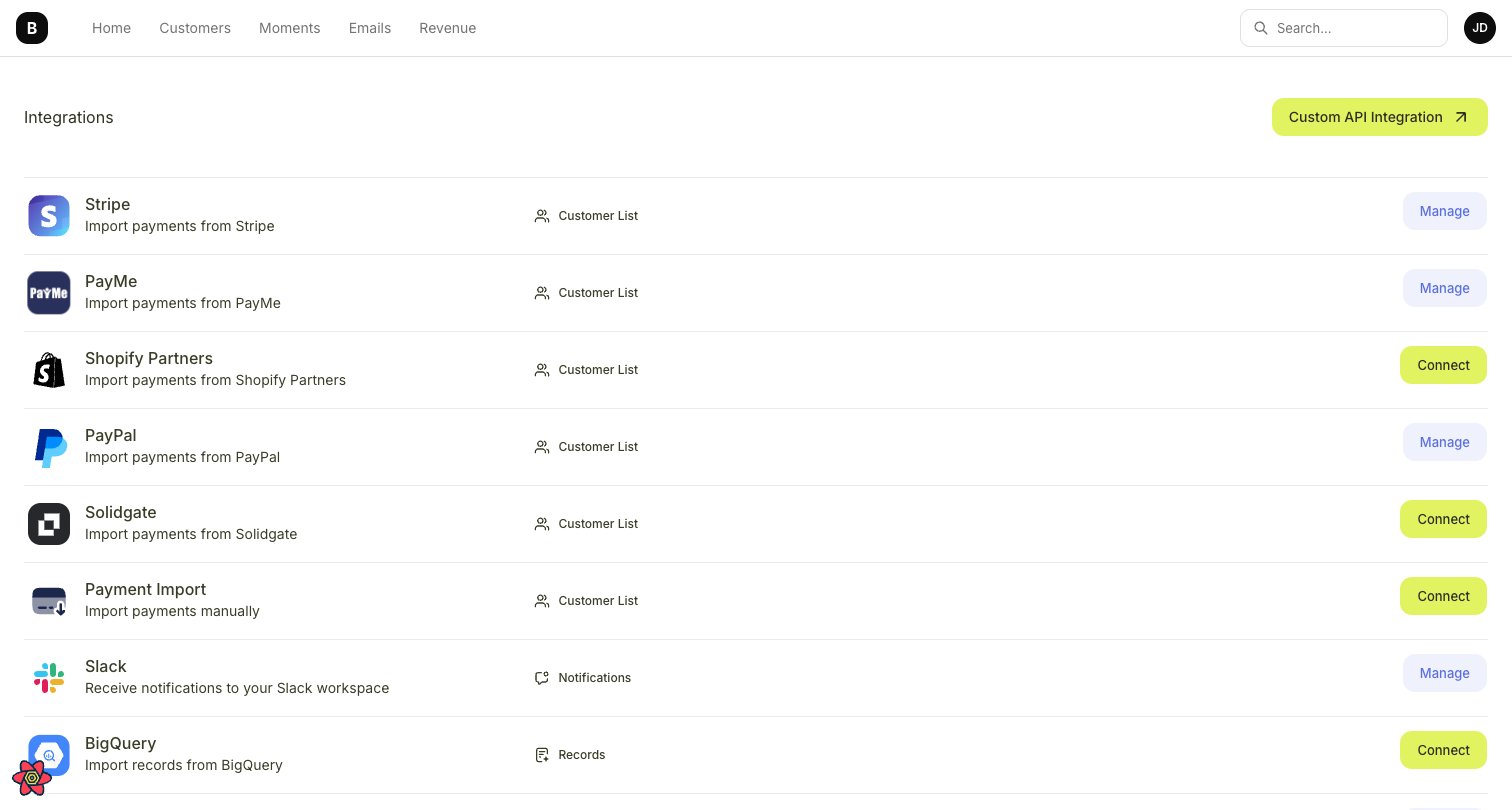Click the Shopify Partners title text
This screenshot has height=810, width=1512.
149,358
